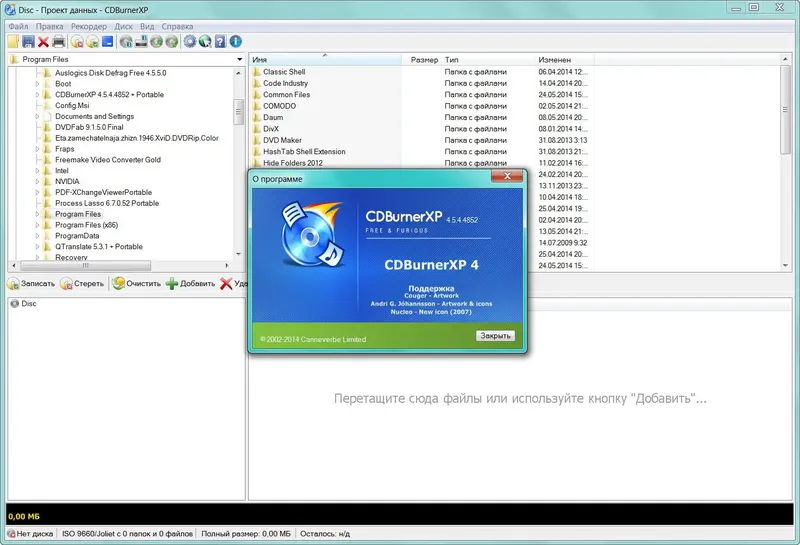Expand the PDF-XChangeViewerPortable node
This screenshot has width=800, height=545.
37,193
